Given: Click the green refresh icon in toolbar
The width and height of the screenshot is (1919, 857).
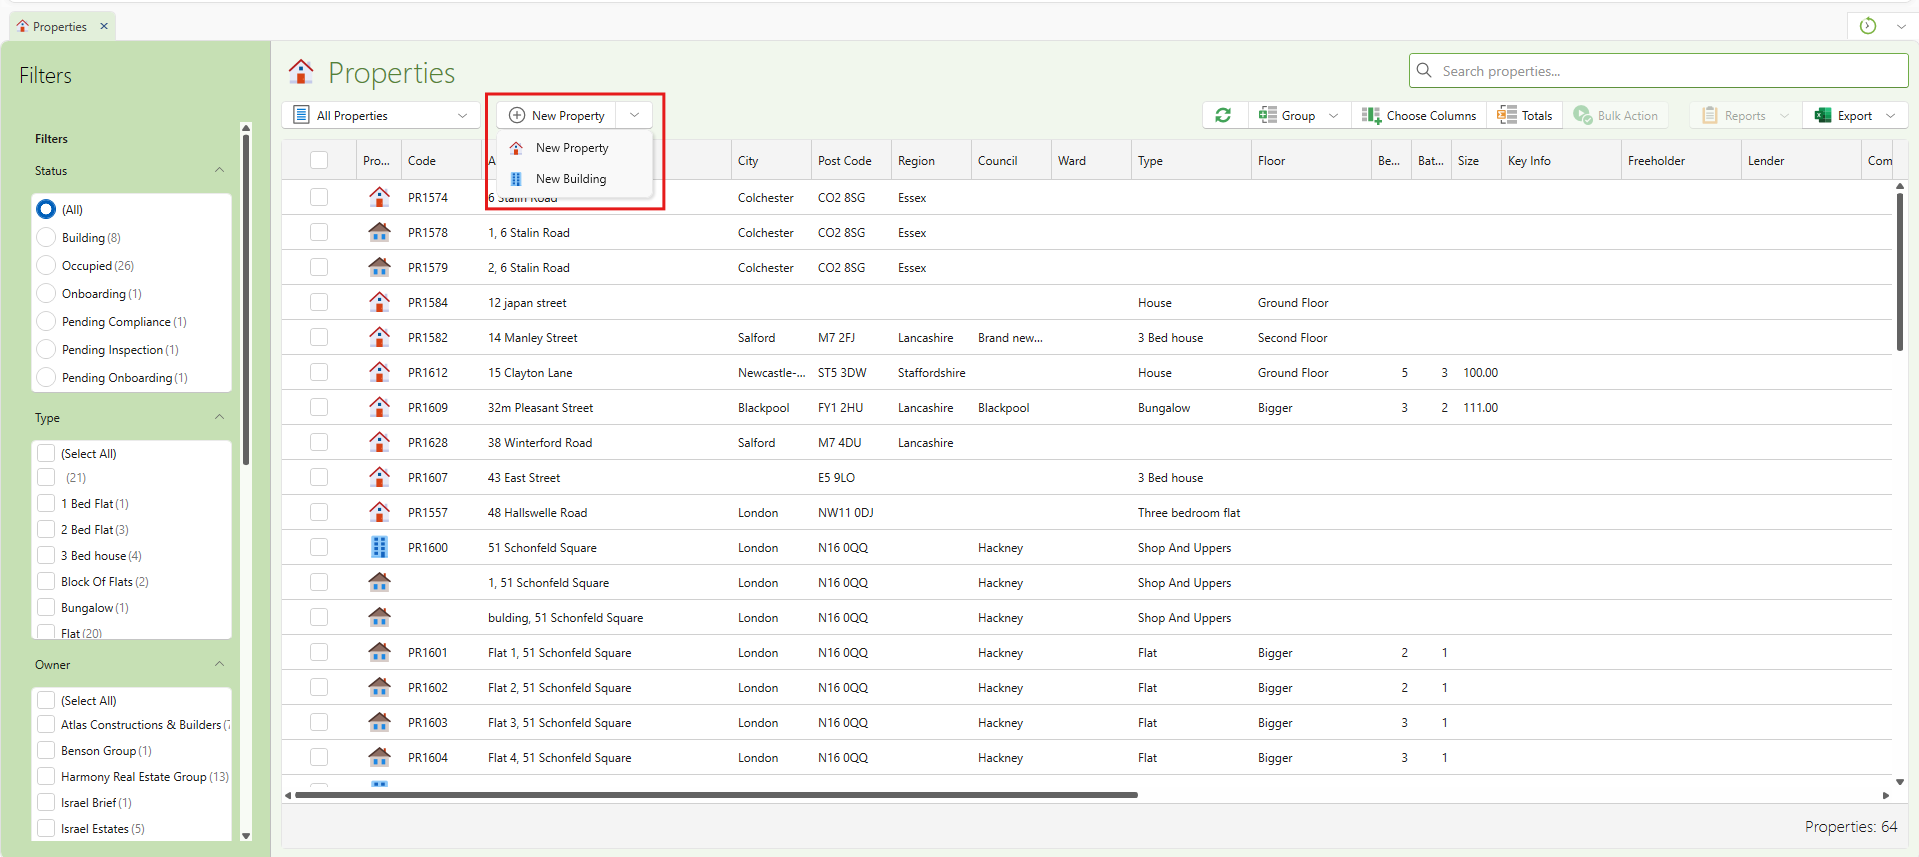Looking at the screenshot, I should click(1223, 115).
